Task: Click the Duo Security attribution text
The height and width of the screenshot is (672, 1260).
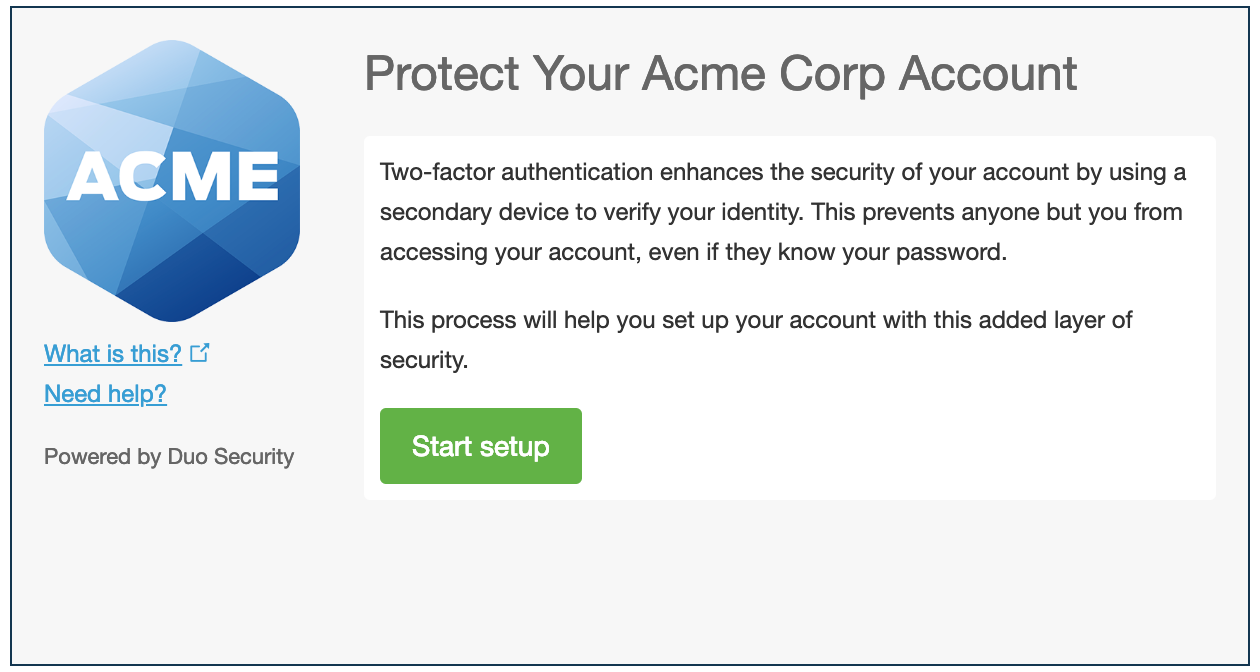Action: (x=168, y=456)
